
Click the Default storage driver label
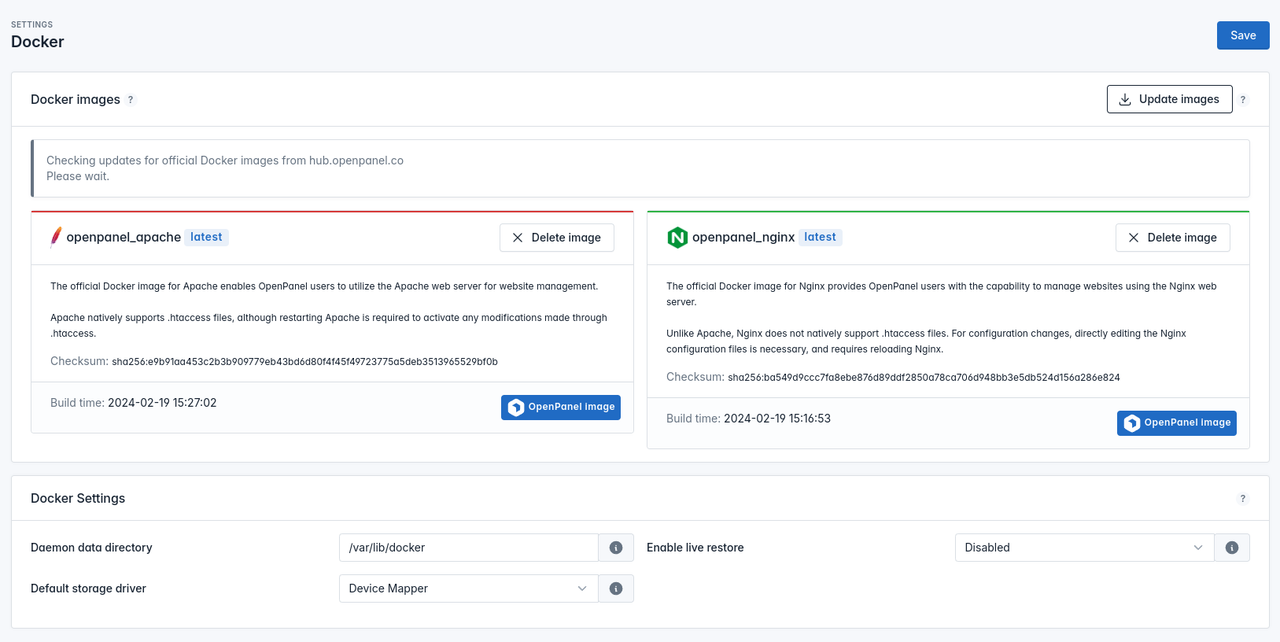coord(88,588)
